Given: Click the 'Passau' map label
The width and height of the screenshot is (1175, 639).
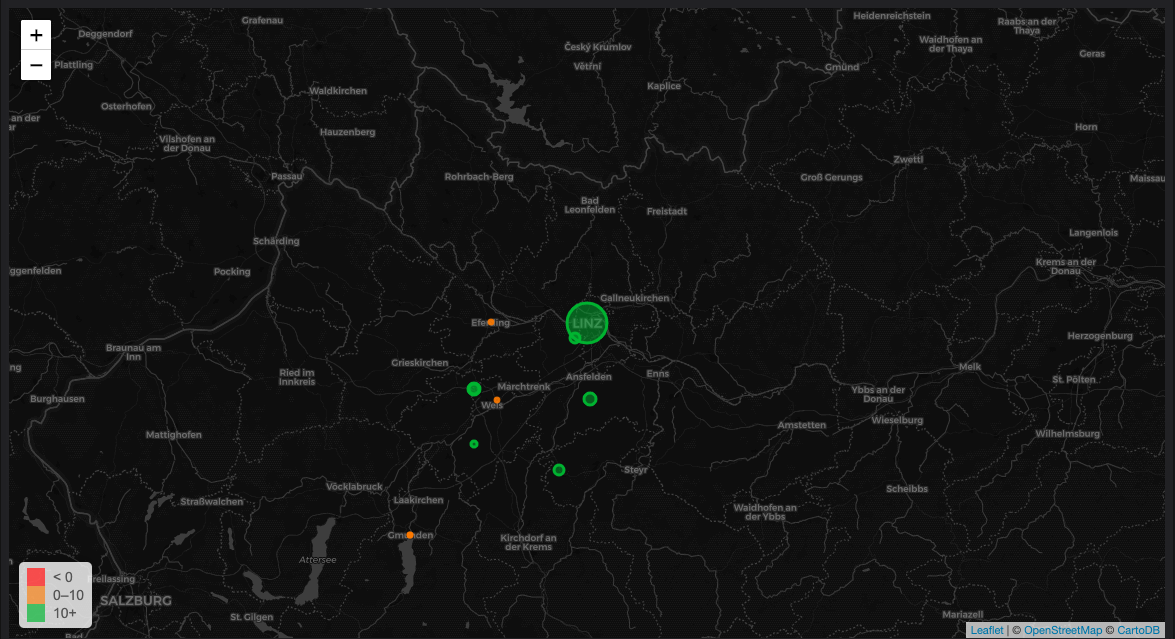Looking at the screenshot, I should tap(287, 177).
